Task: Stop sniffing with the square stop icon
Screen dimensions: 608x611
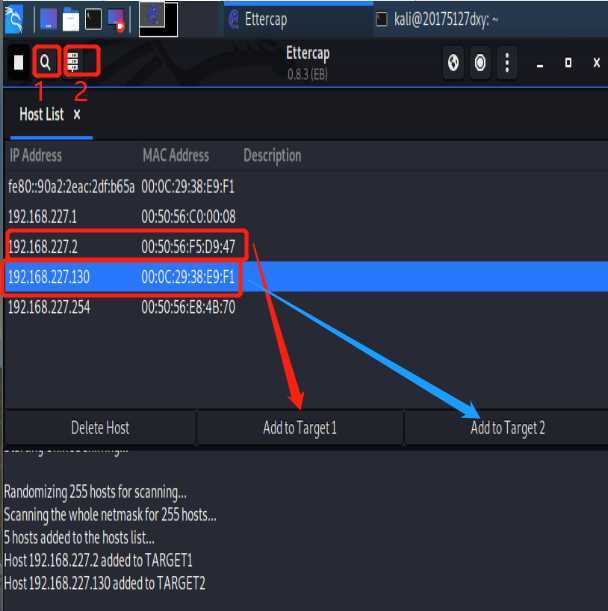Action: pyautogui.click(x=18, y=62)
